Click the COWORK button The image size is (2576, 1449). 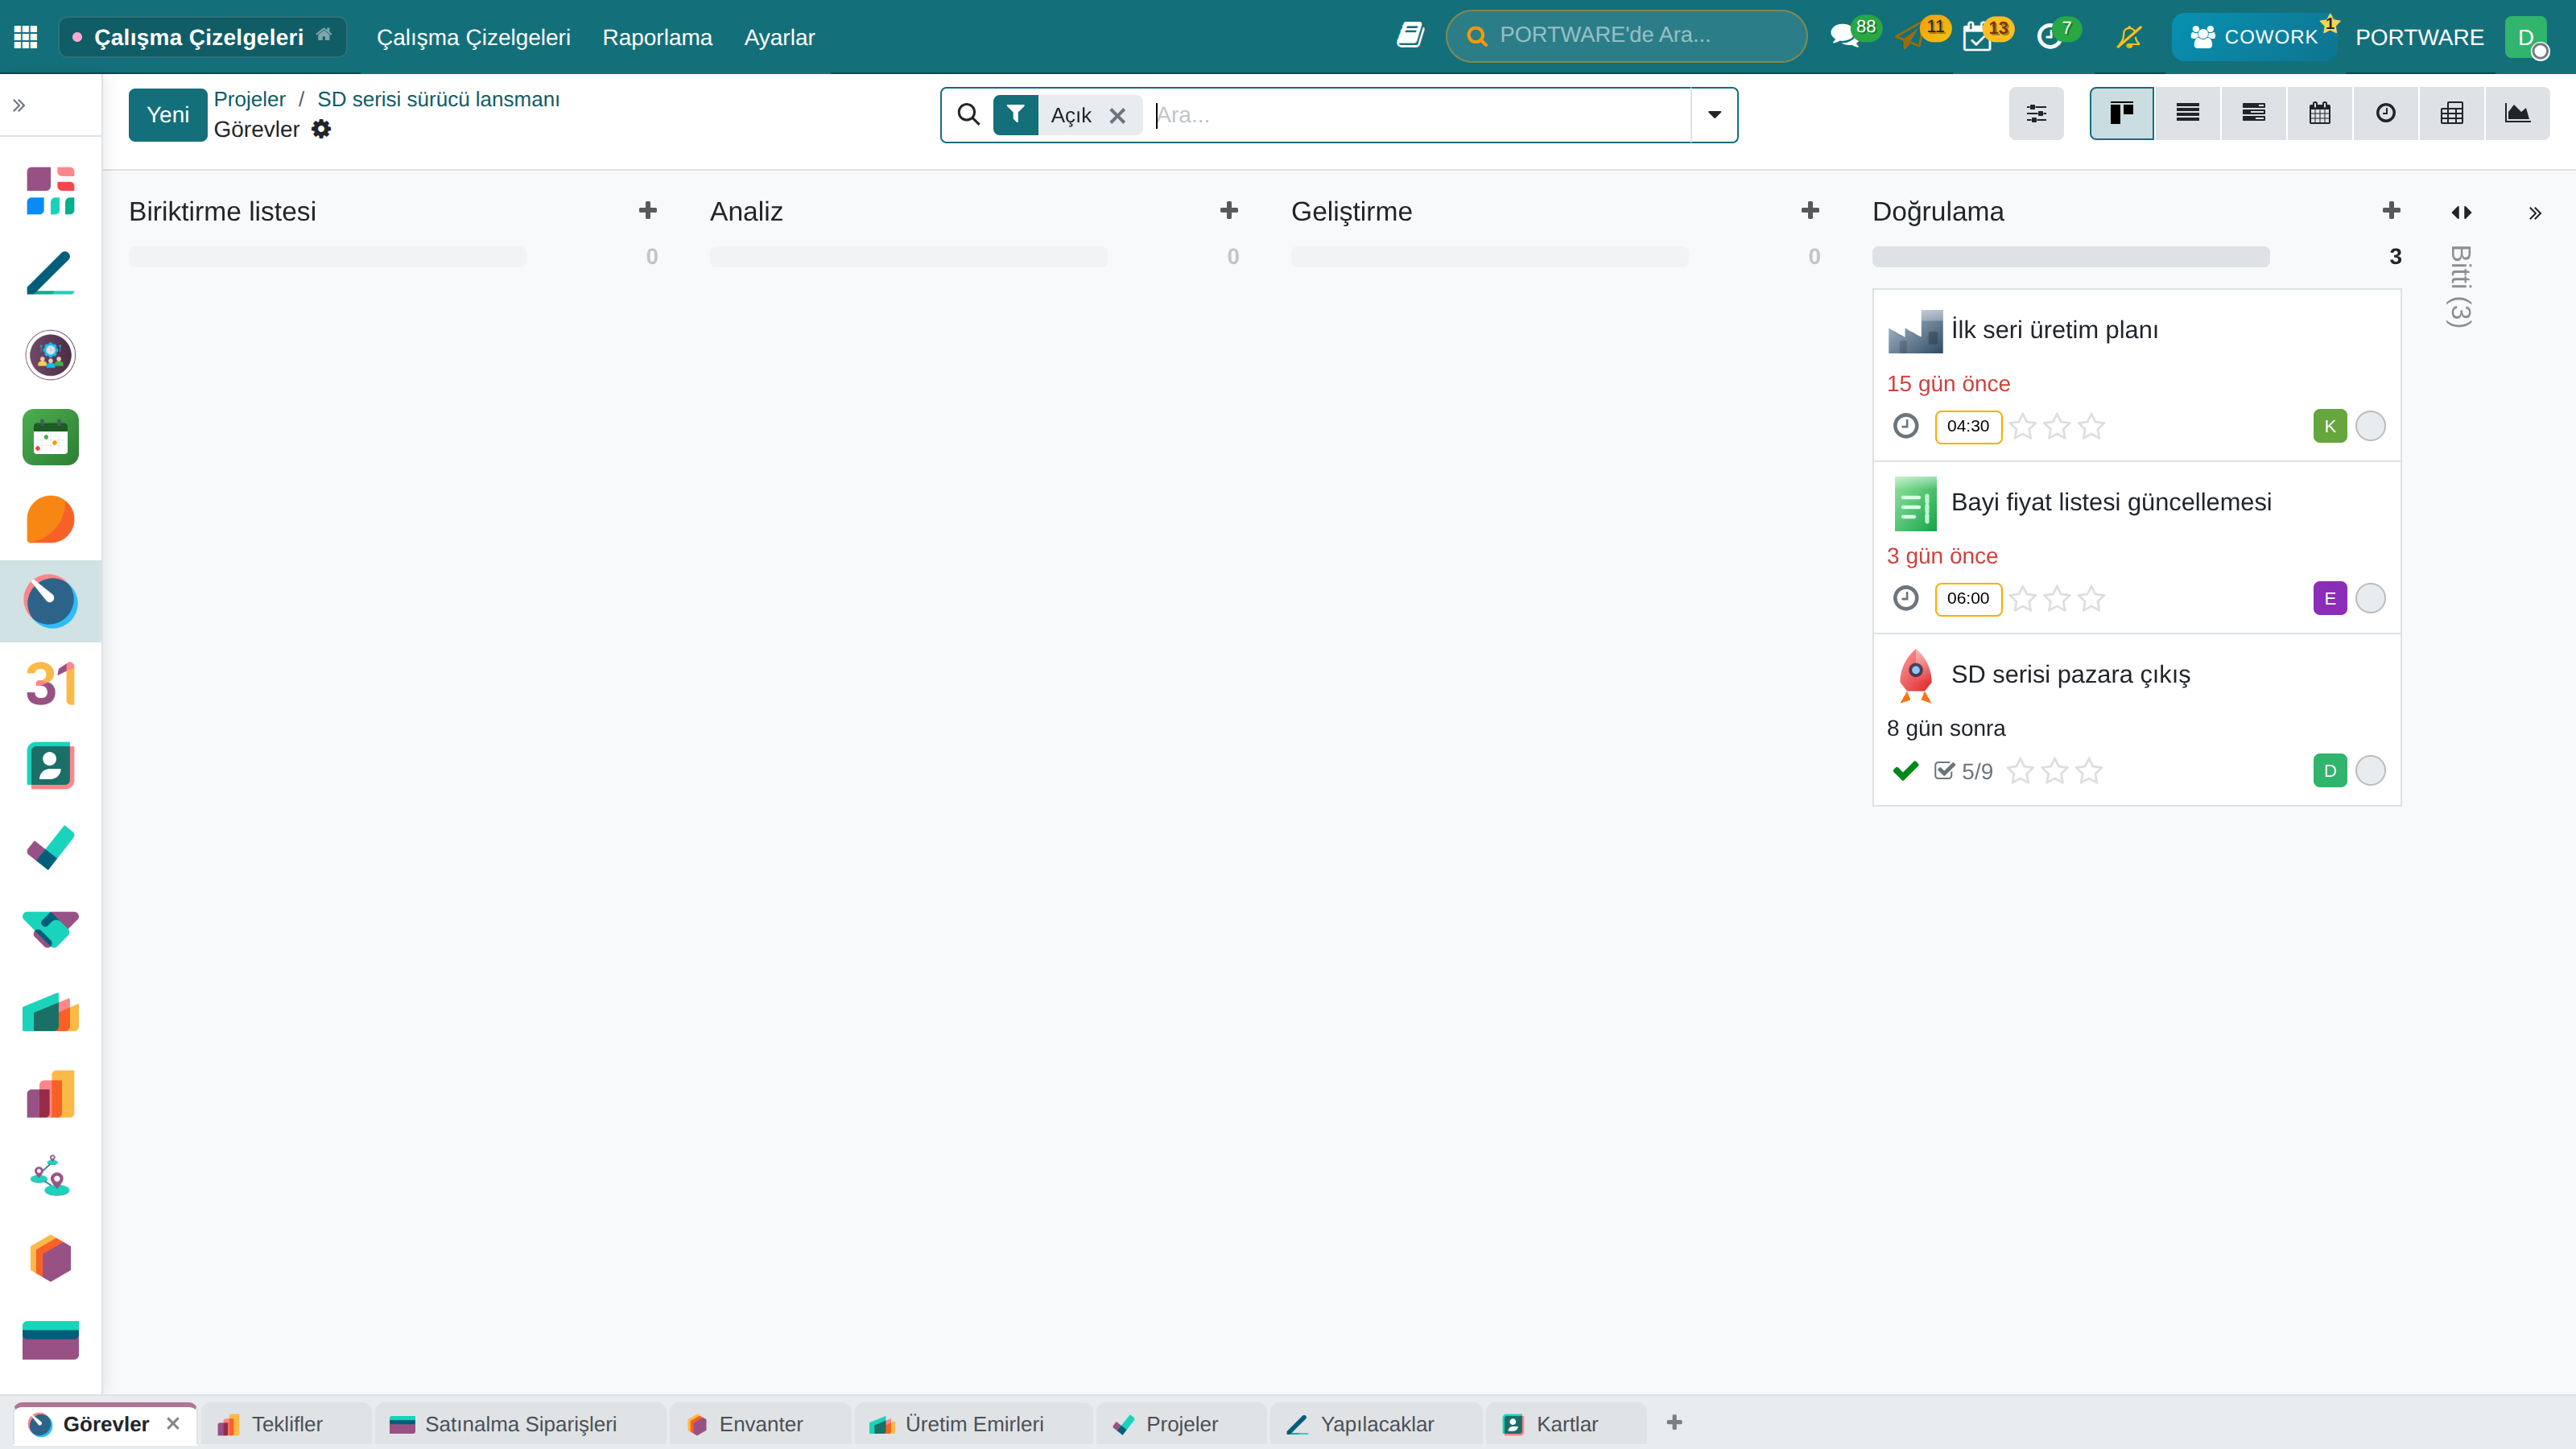2254,37
